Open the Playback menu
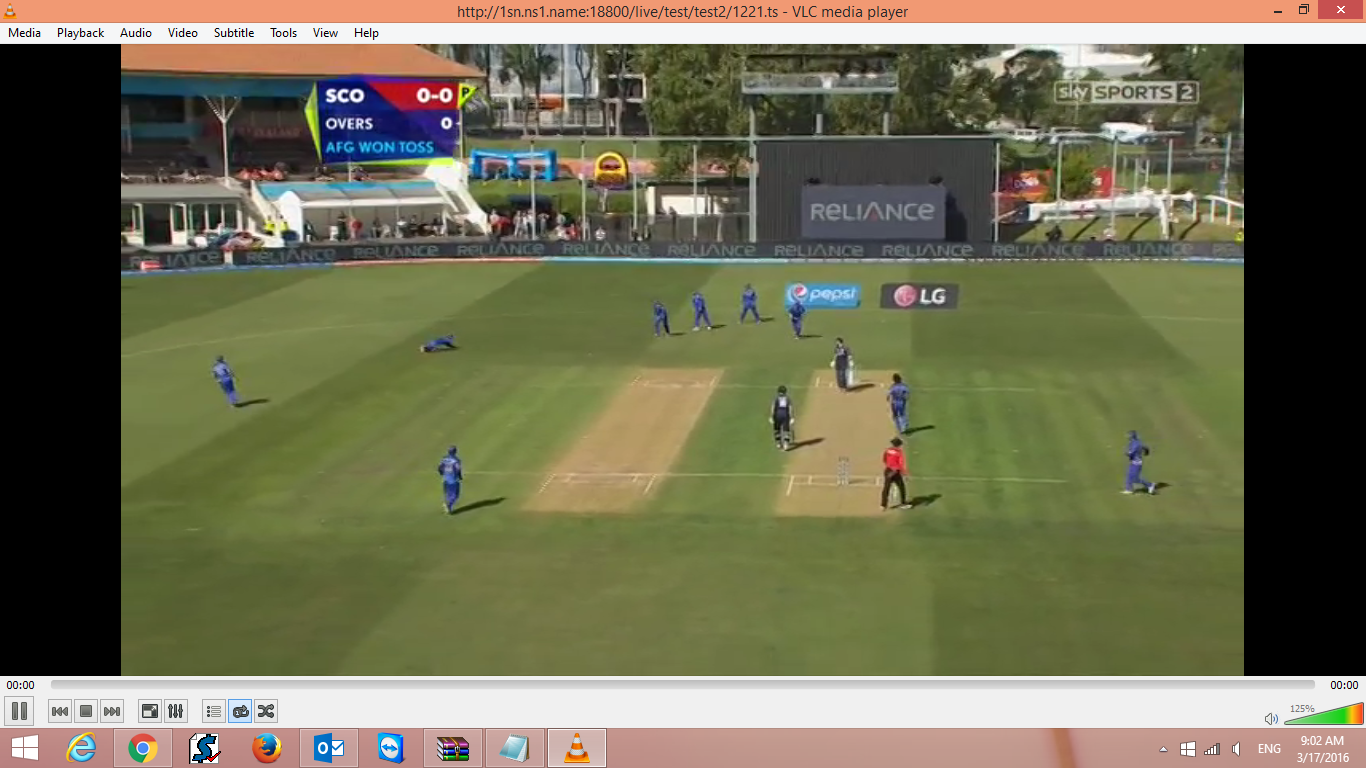1366x768 pixels. tap(80, 33)
